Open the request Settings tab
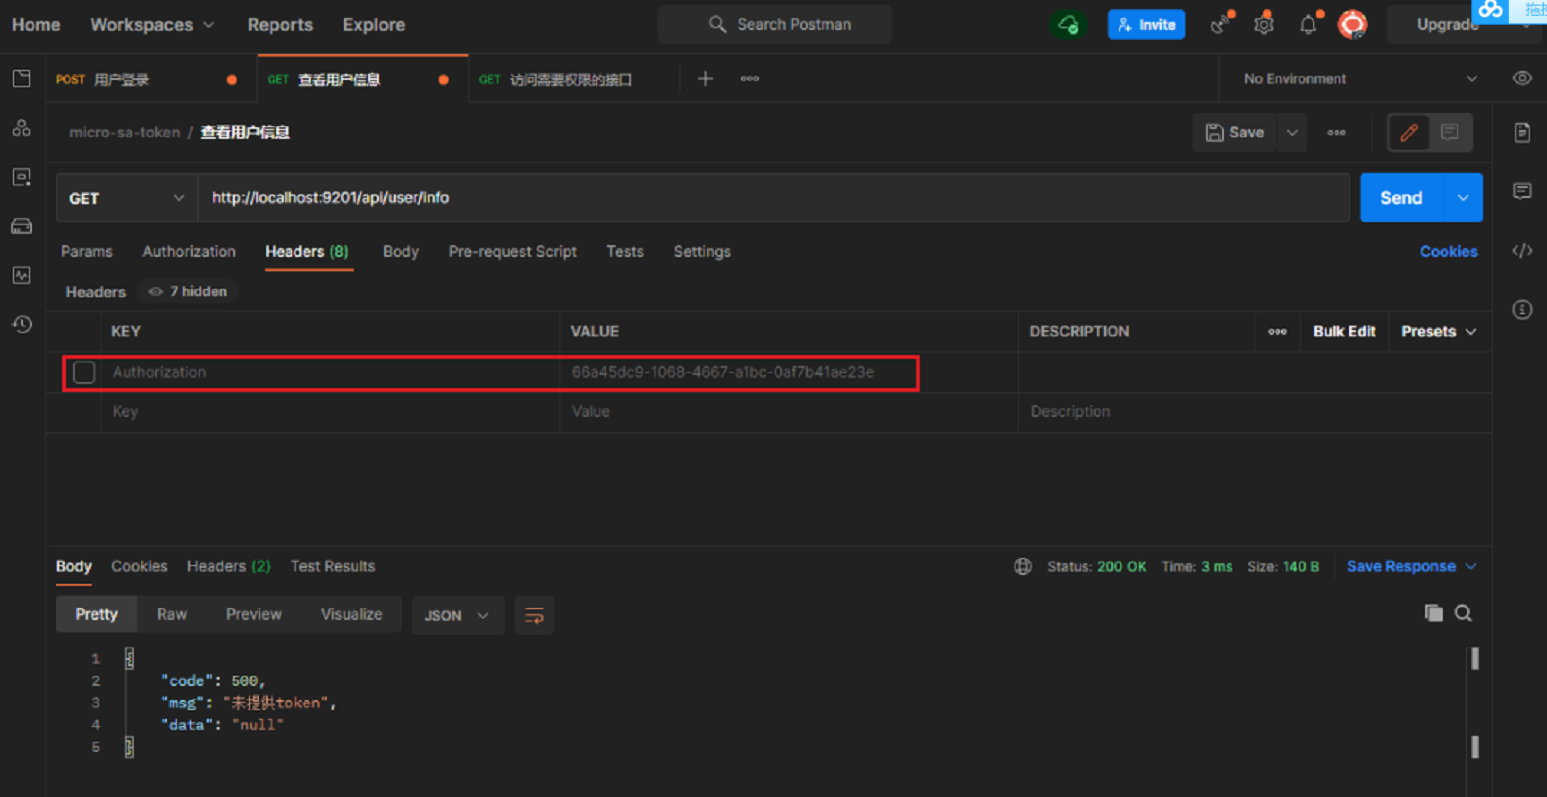The image size is (1547, 797). [x=702, y=251]
